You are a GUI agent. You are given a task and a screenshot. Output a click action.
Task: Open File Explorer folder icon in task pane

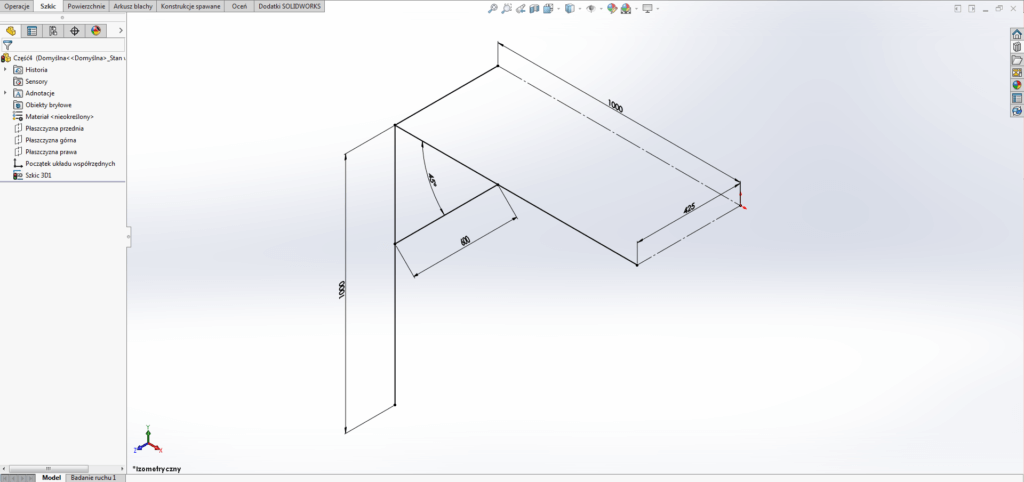tap(1017, 59)
